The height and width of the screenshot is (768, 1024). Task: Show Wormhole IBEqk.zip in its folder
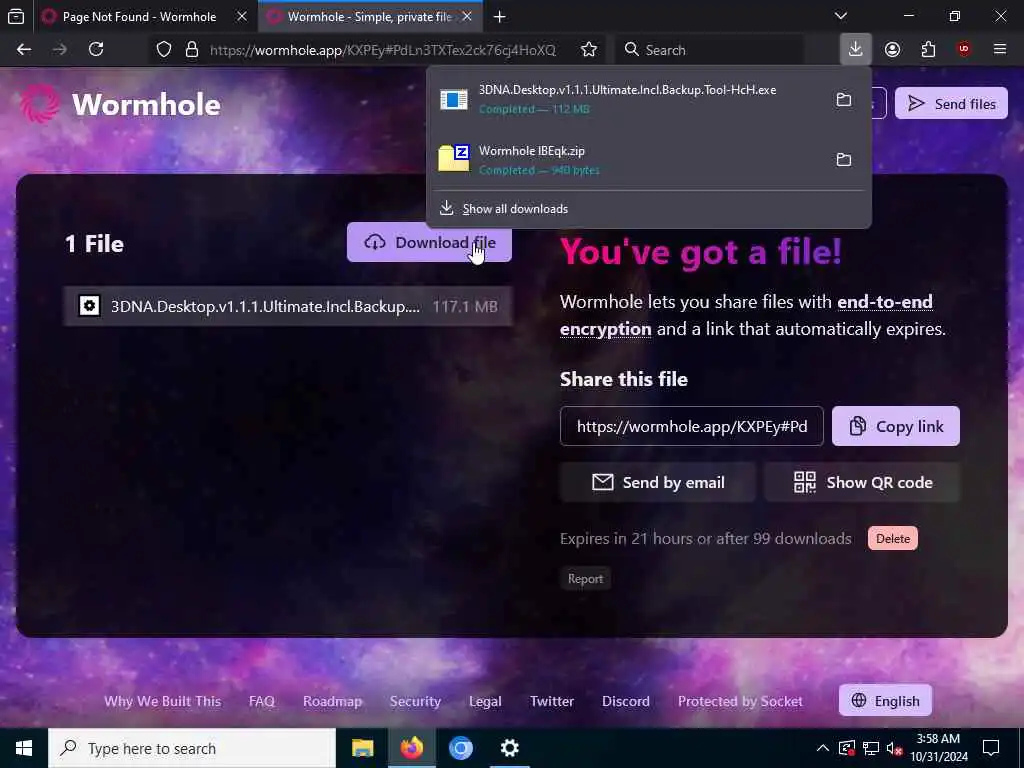(844, 159)
